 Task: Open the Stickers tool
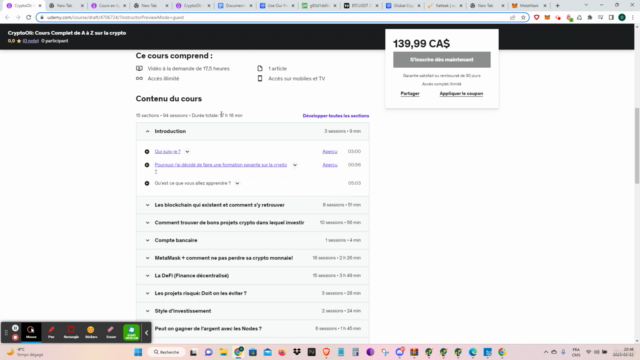[x=91, y=332]
